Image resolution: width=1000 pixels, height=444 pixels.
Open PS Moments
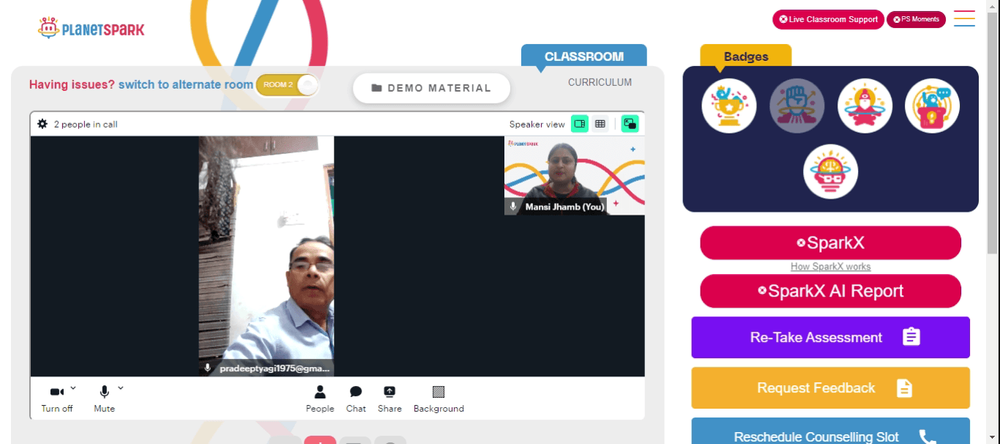tap(916, 19)
